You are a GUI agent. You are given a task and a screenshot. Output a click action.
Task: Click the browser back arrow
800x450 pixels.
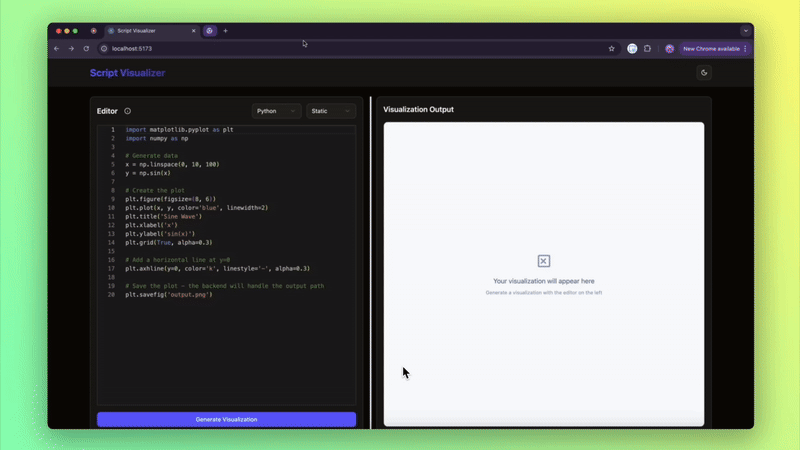[x=57, y=48]
